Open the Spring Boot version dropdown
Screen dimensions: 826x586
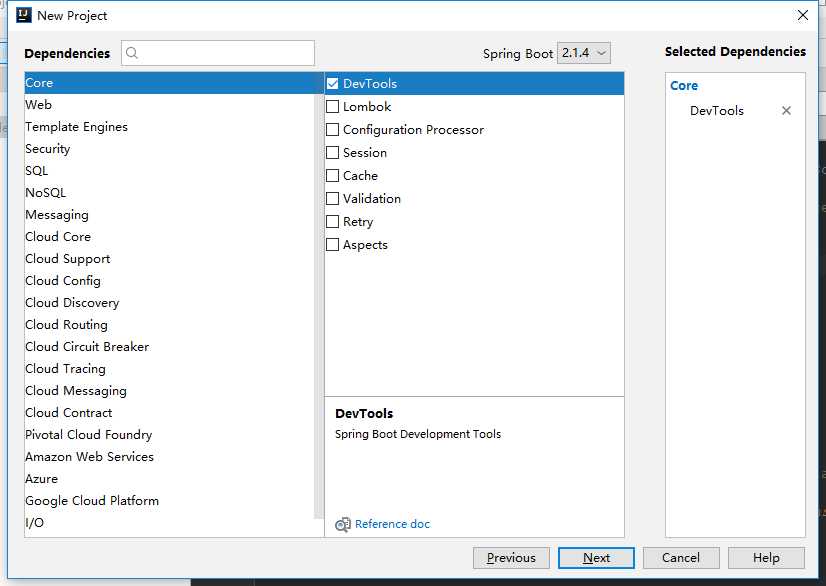pos(584,53)
